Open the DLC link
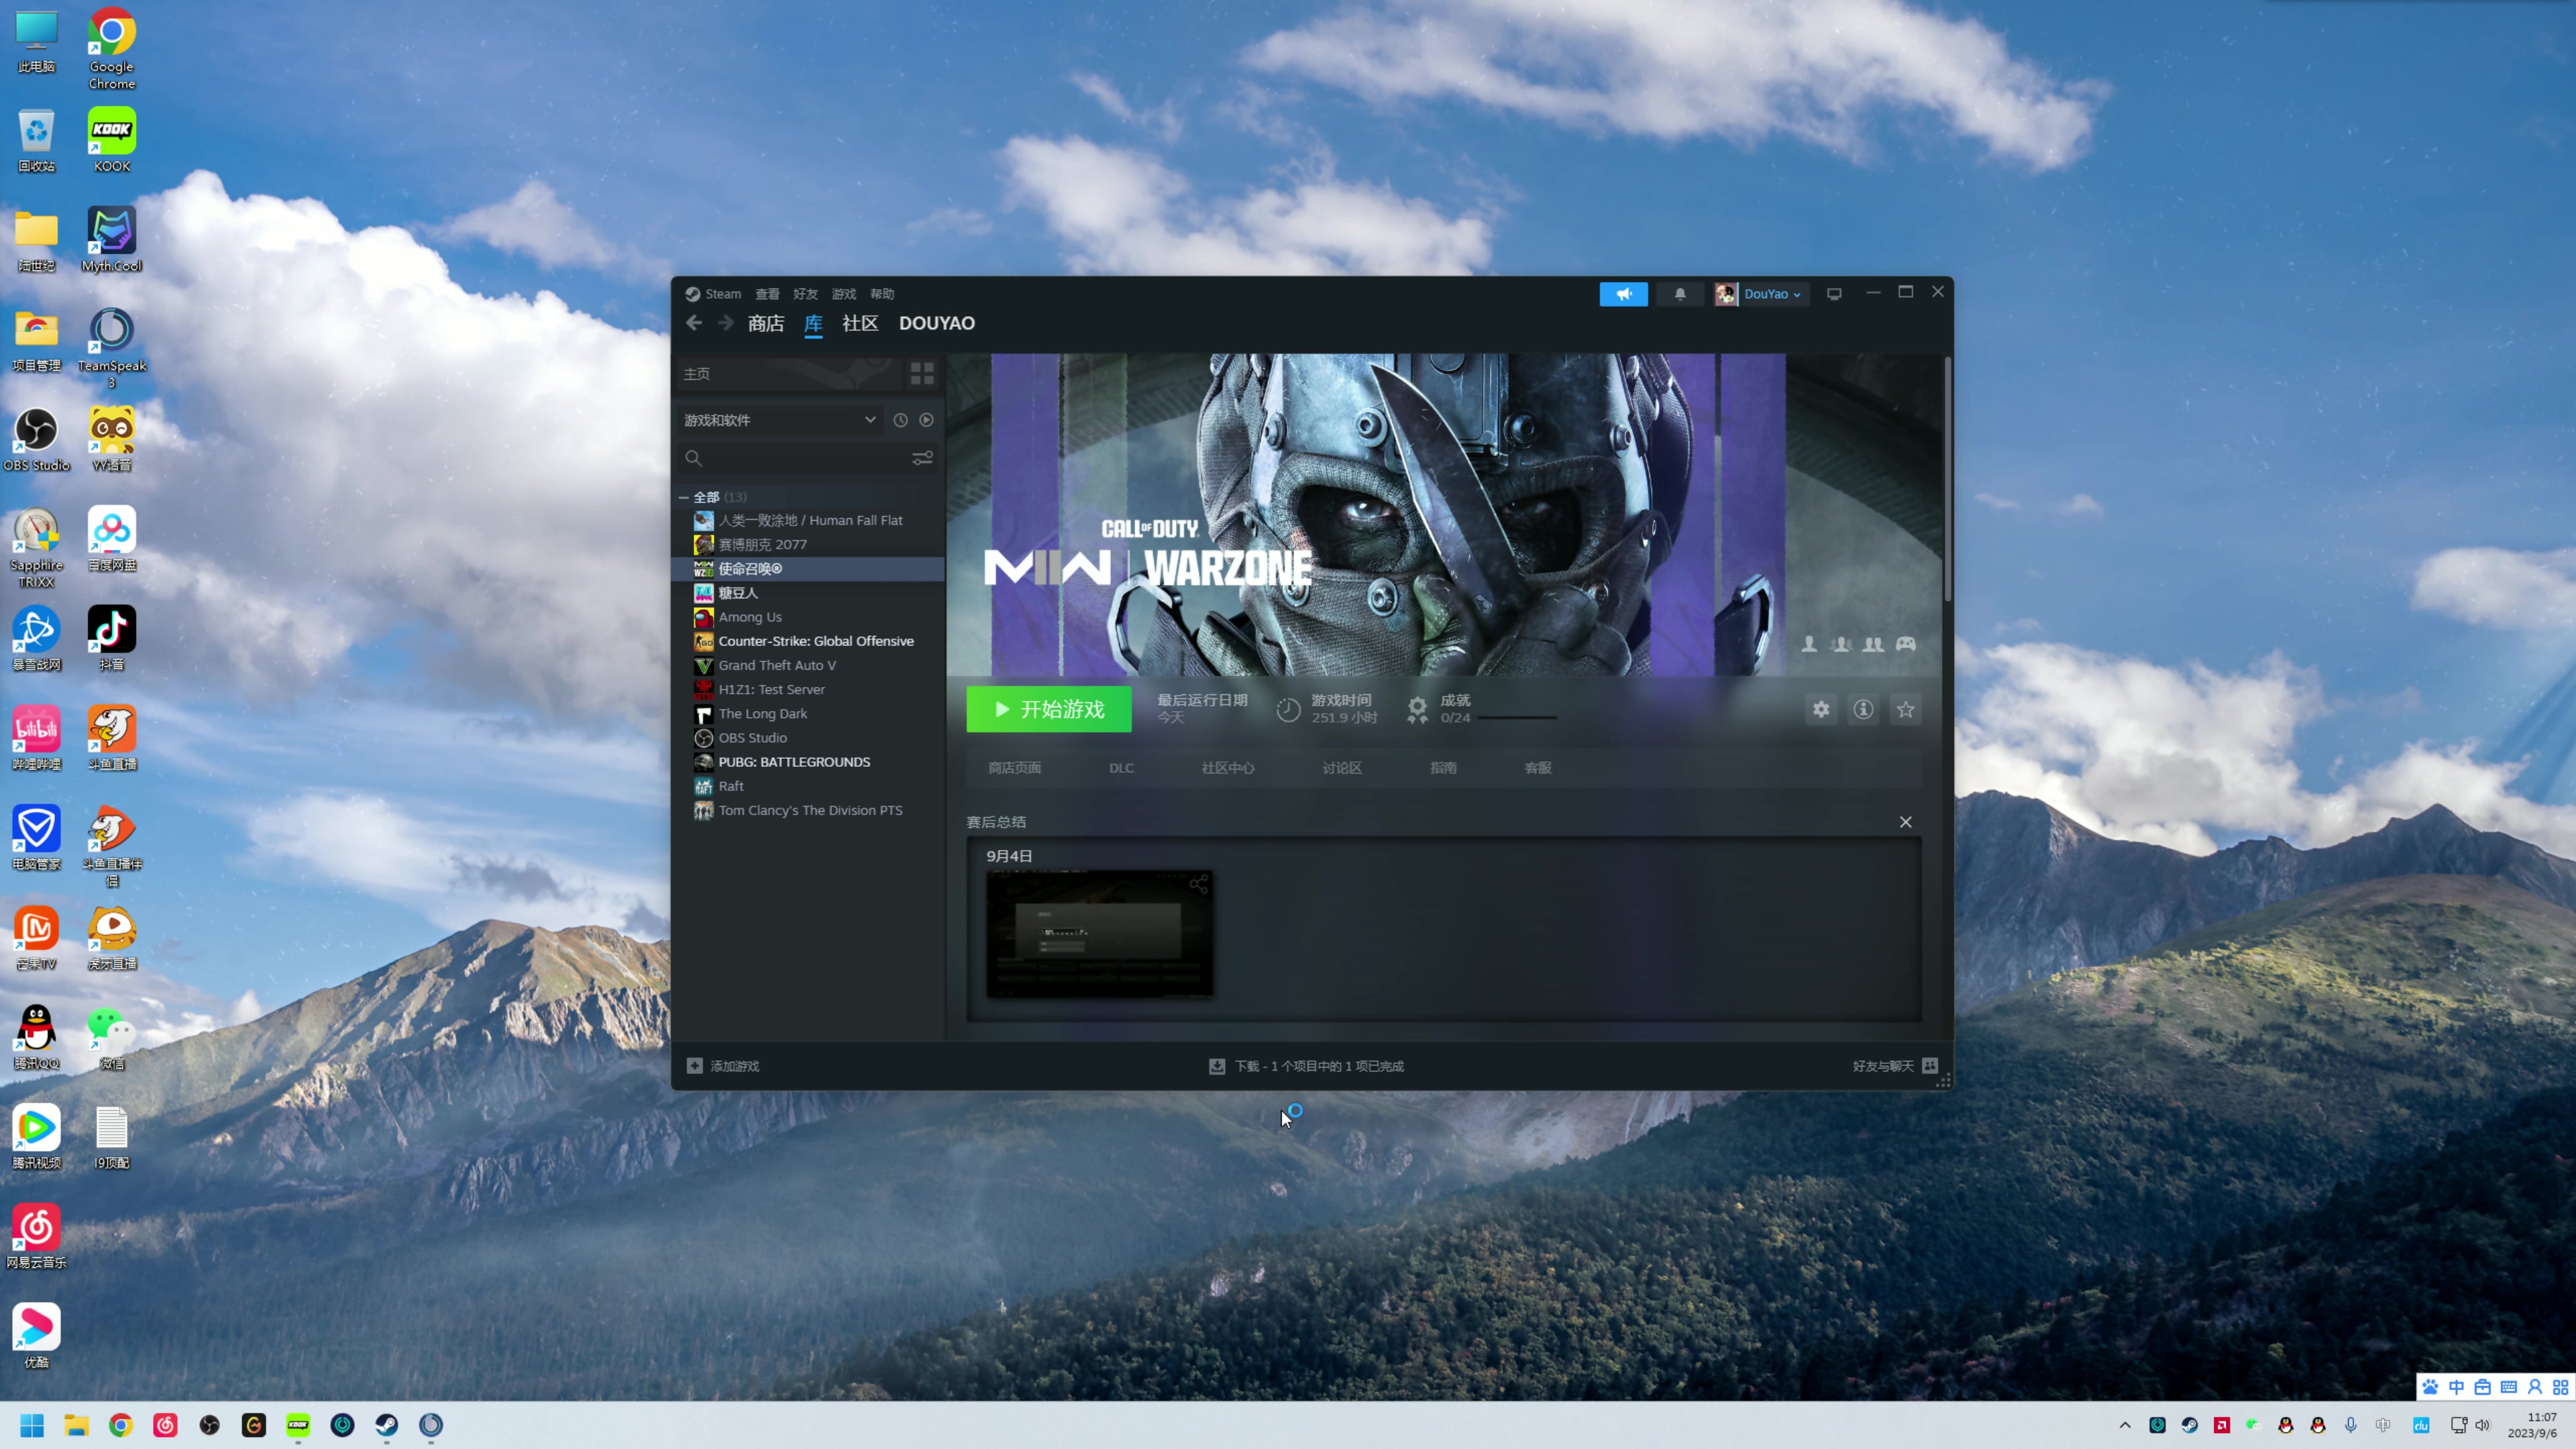 pyautogui.click(x=1121, y=768)
